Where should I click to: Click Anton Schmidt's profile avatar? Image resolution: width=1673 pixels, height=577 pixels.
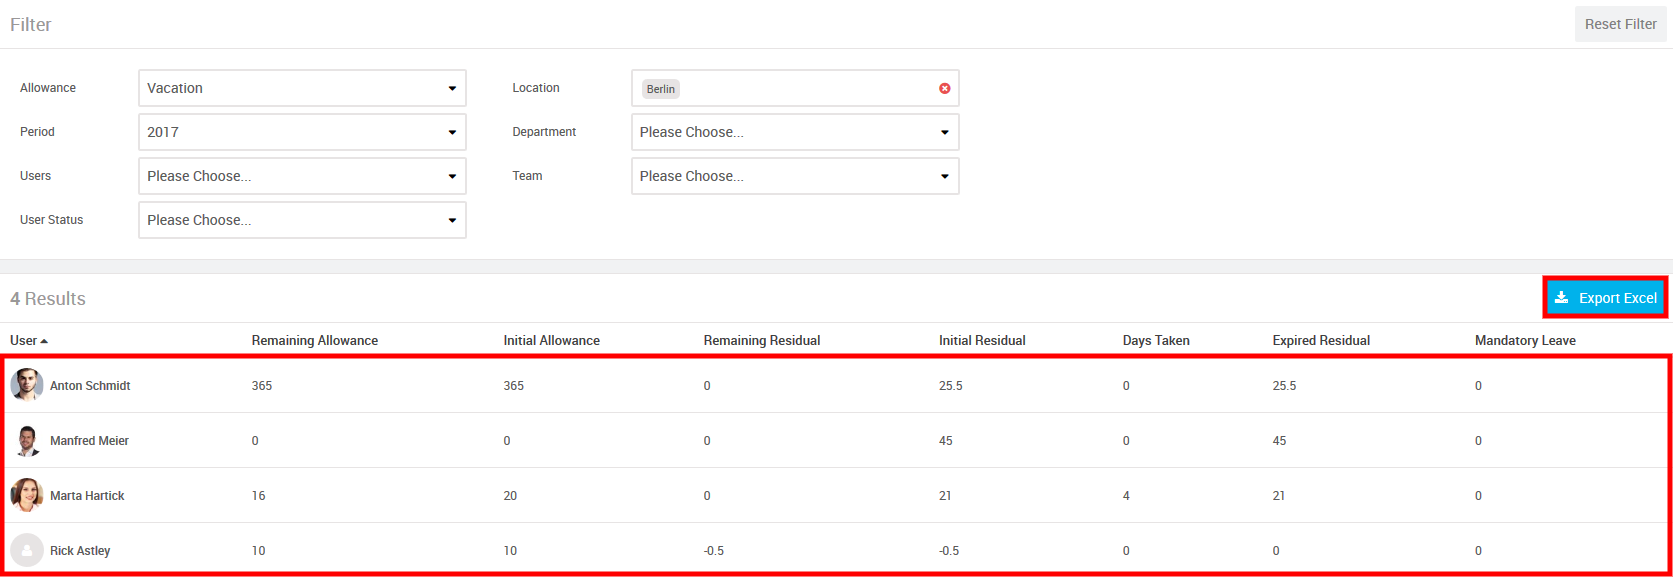(x=27, y=385)
